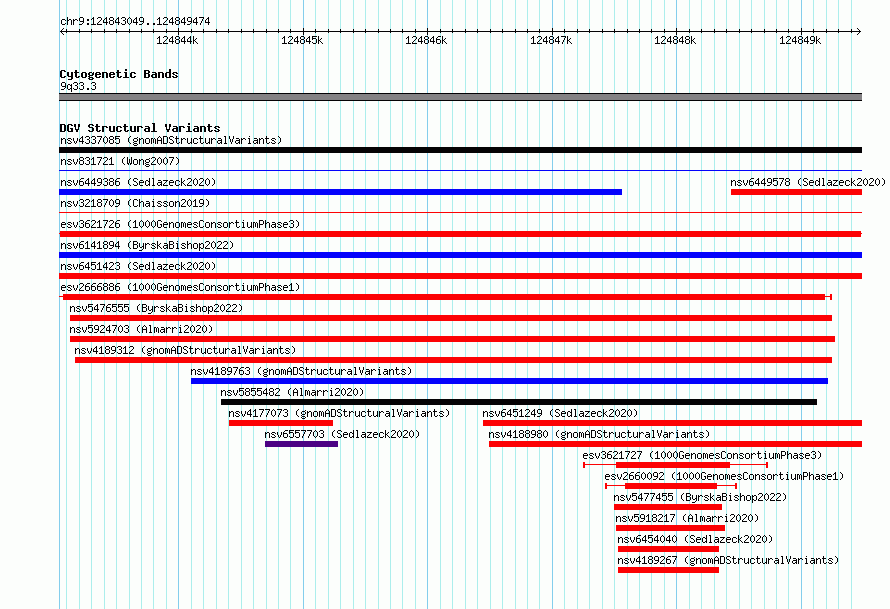Open nsv6451423 (Sedlazeck2020) label

pos(138,266)
